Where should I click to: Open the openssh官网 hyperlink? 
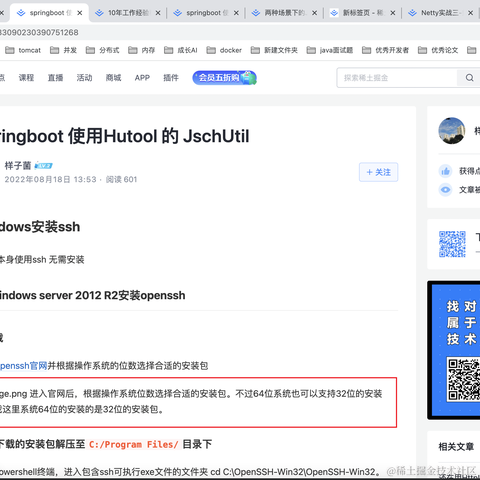pyautogui.click(x=23, y=366)
